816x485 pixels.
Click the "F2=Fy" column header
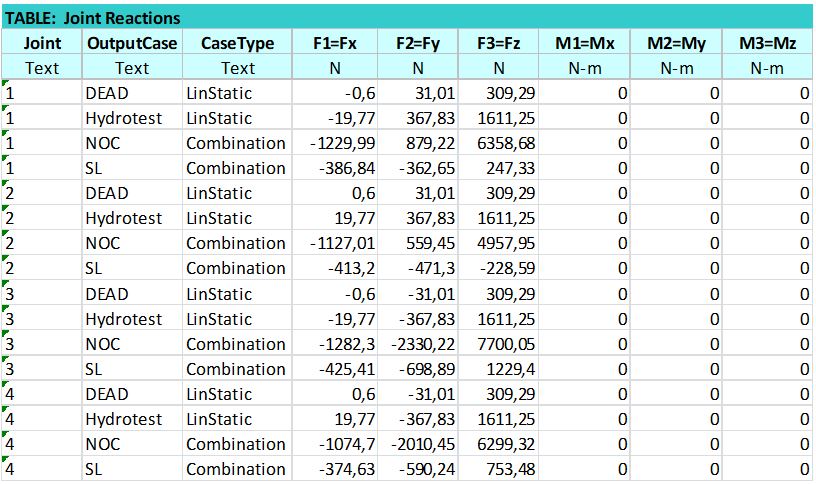pos(418,43)
